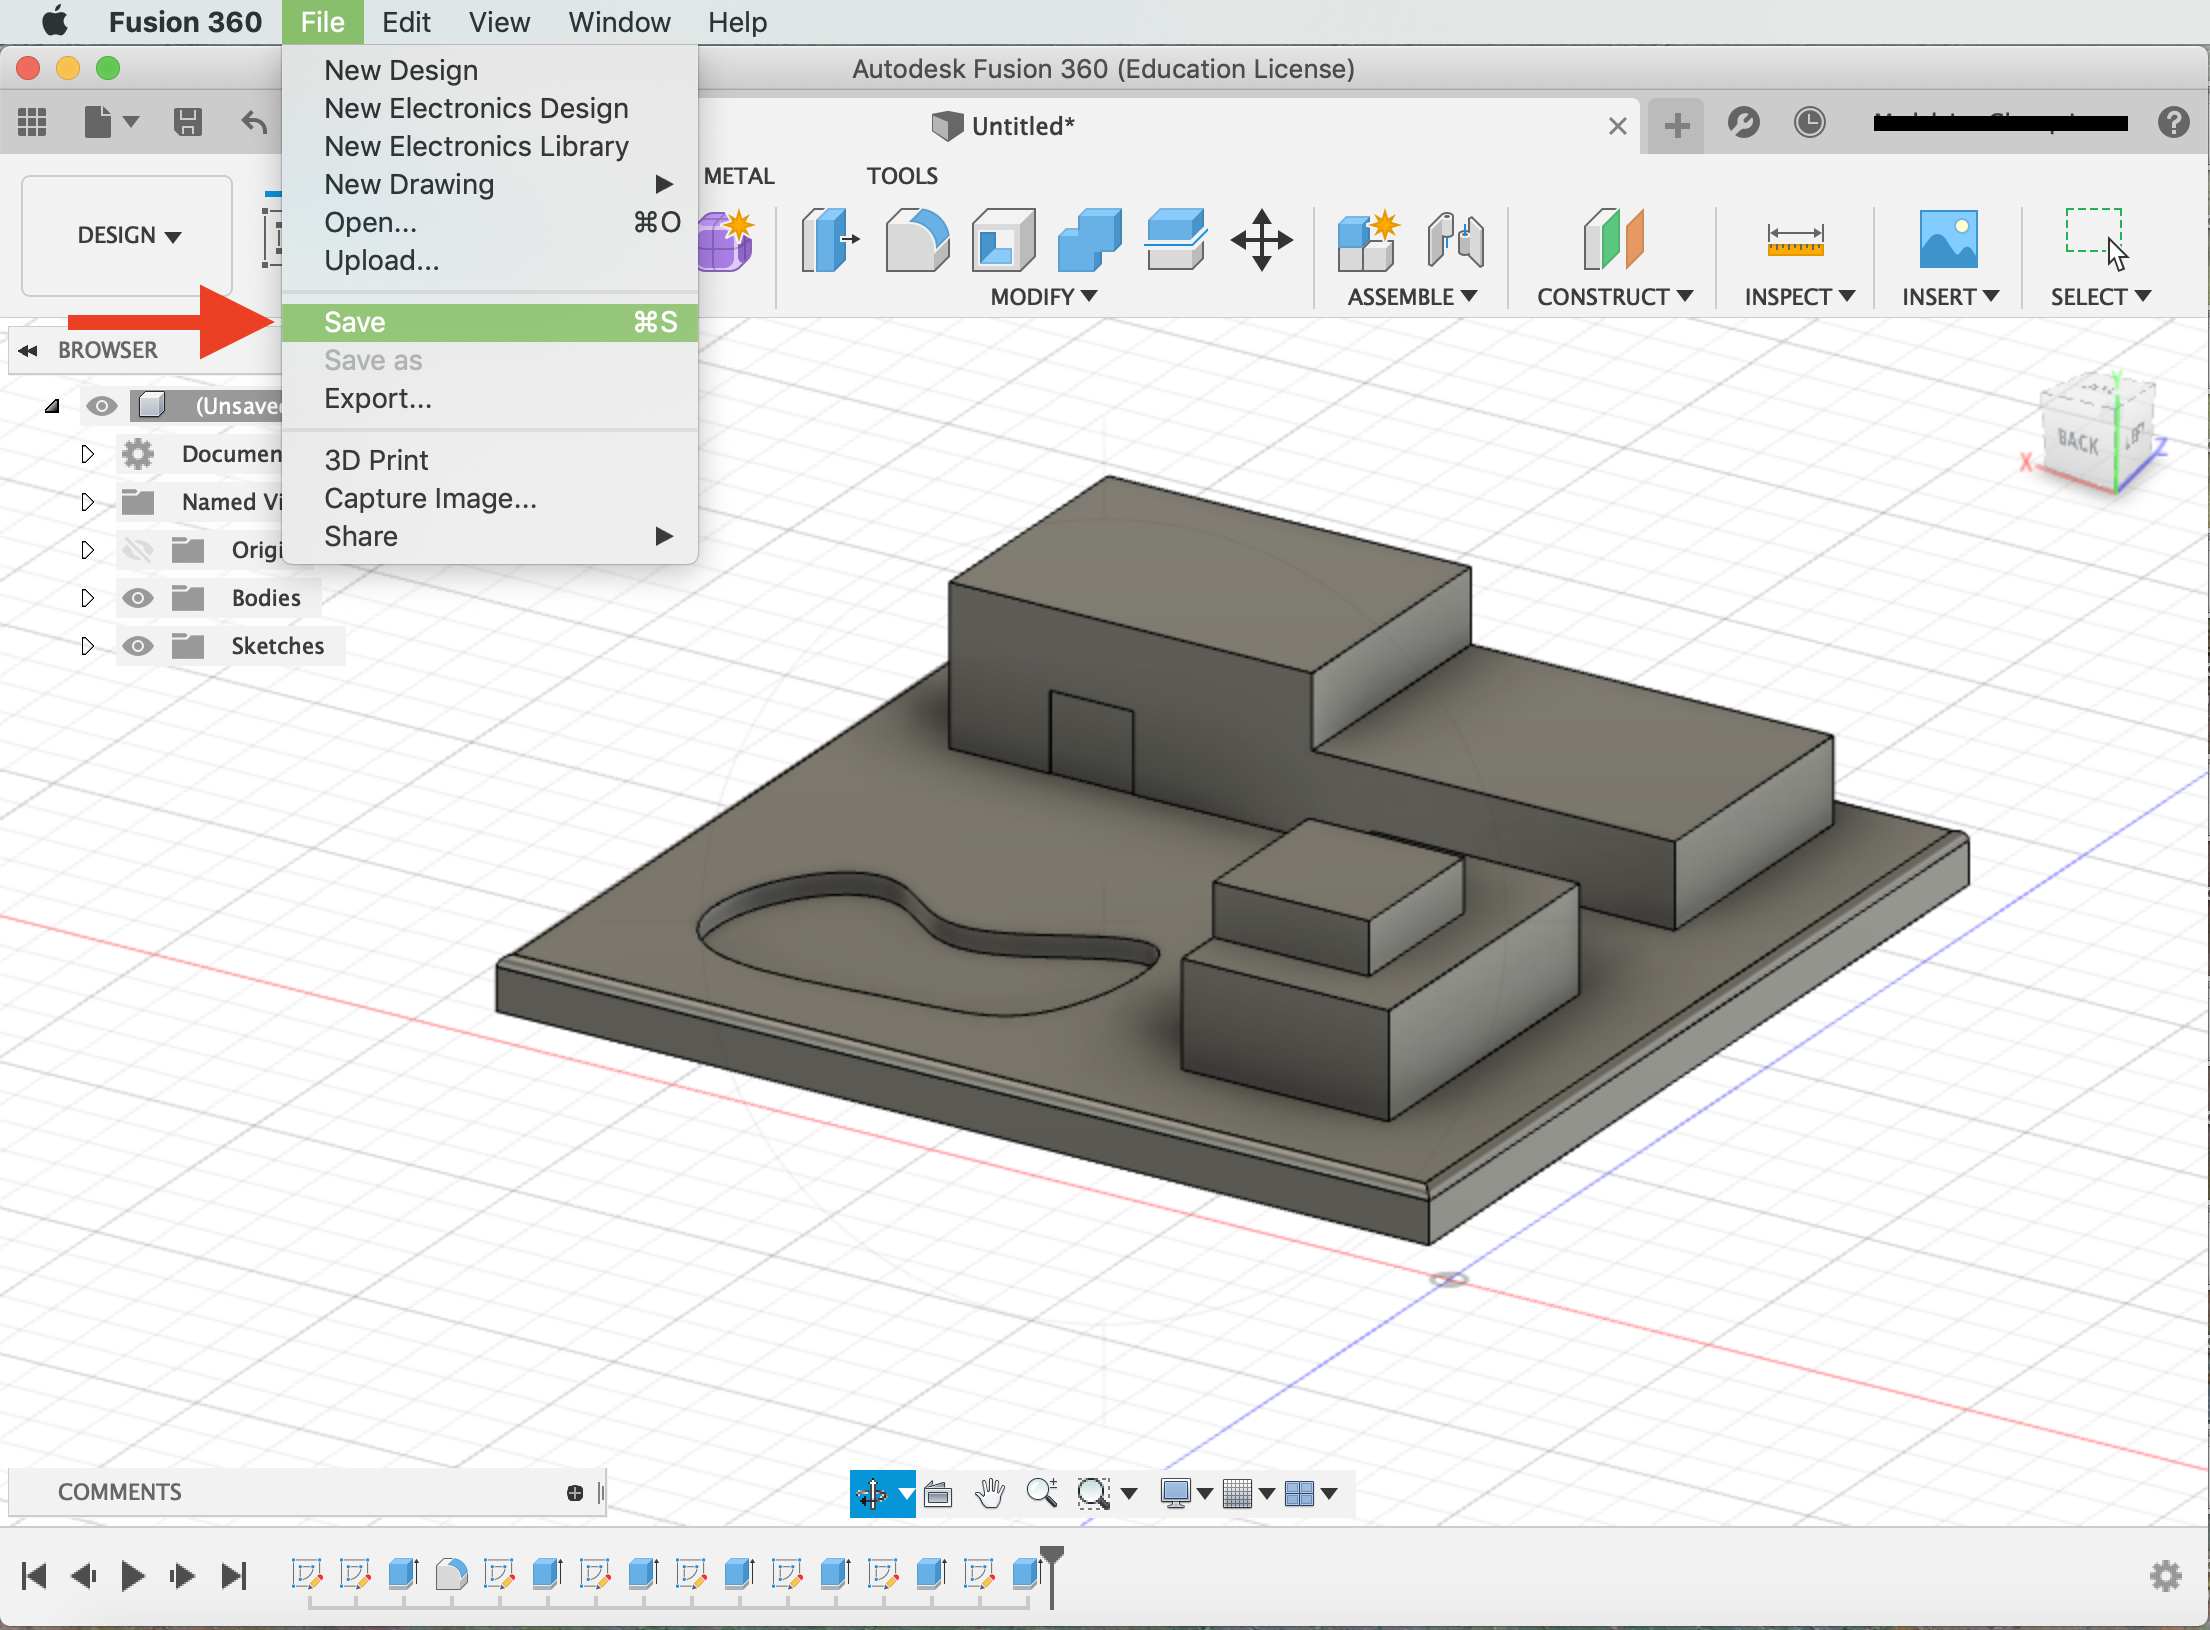
Task: Close the Untitled document tab
Action: [x=1617, y=126]
